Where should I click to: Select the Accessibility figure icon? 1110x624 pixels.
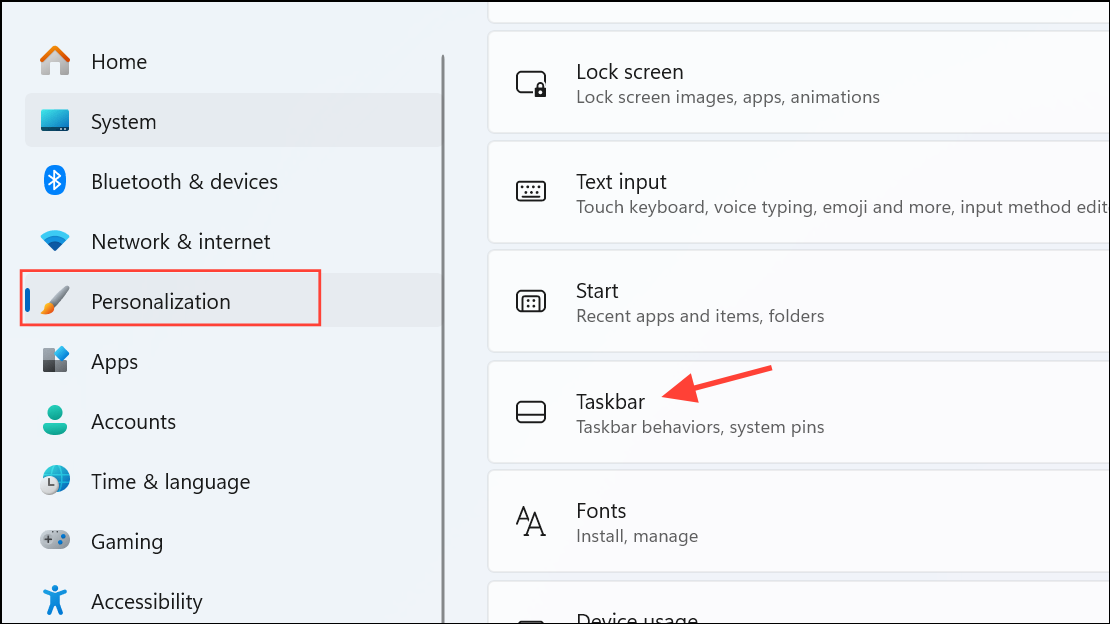tap(54, 600)
